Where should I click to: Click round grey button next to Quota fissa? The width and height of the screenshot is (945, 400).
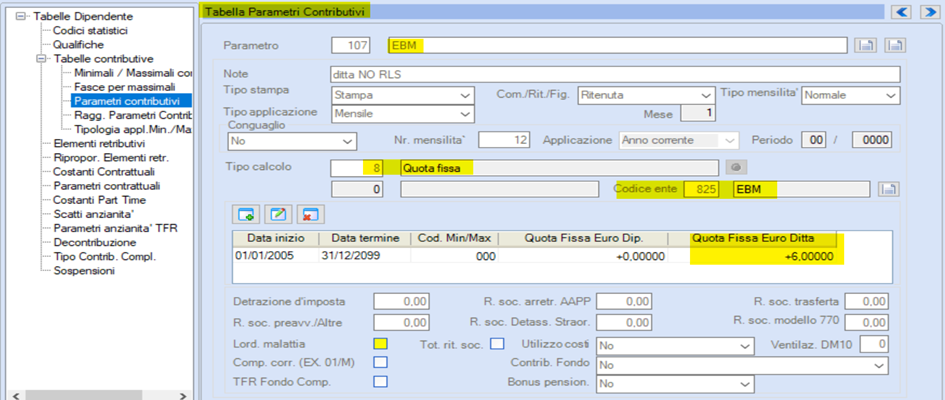point(736,167)
